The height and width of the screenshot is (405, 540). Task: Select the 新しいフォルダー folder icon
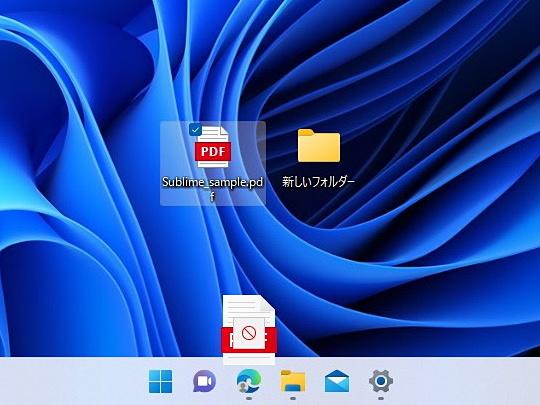point(319,146)
